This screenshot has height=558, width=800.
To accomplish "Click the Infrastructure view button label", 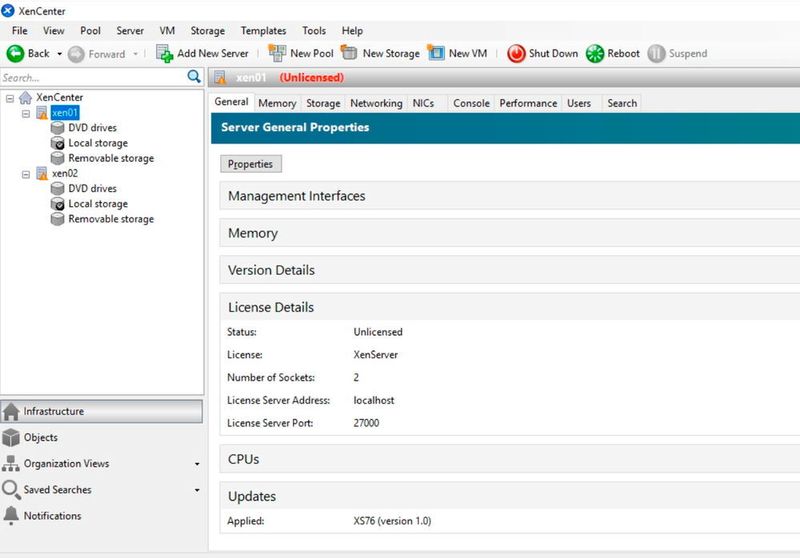I will [54, 411].
